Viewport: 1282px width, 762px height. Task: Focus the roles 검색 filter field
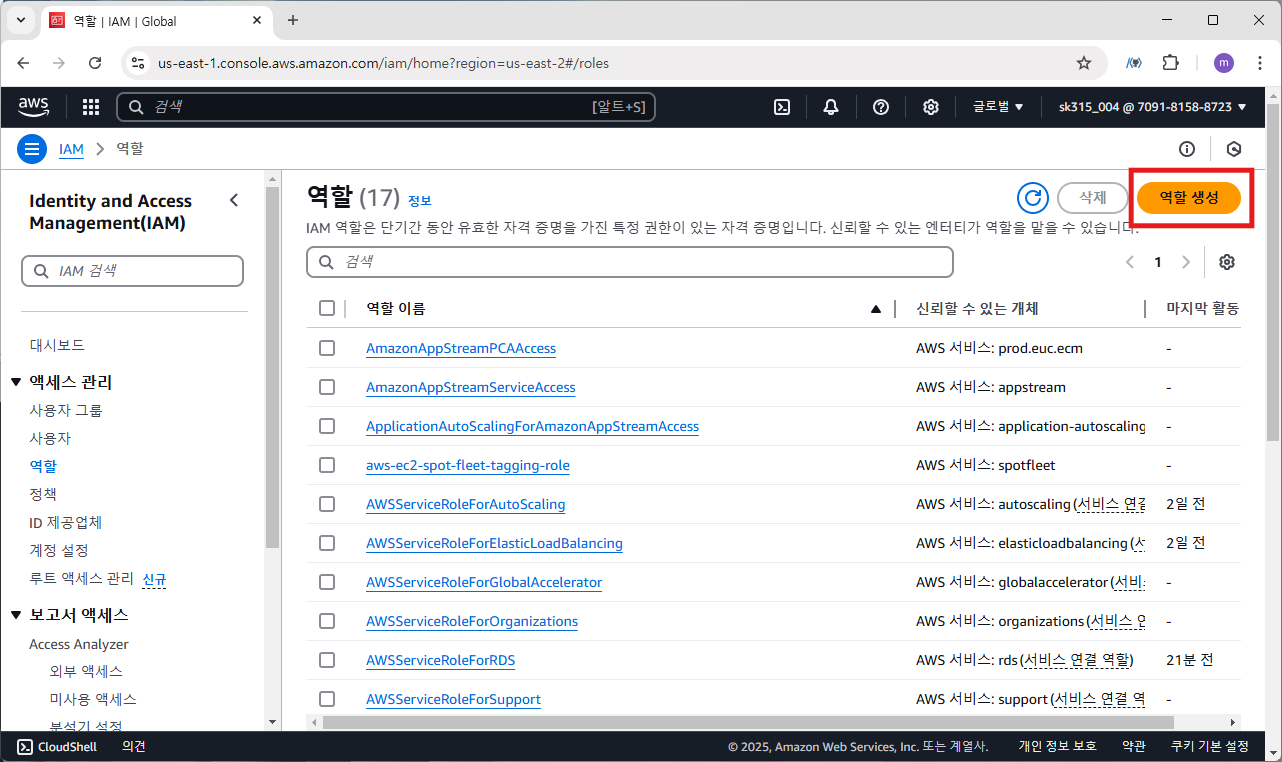(630, 262)
